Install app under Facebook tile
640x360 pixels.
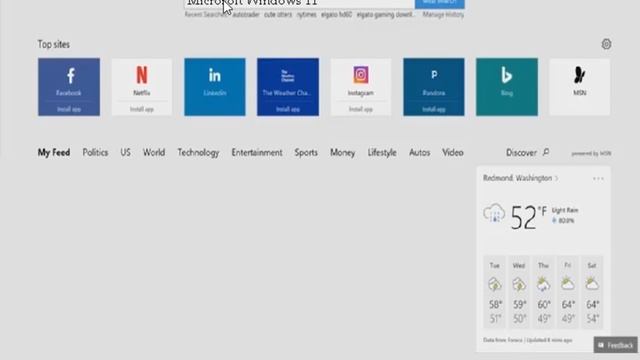pos(69,109)
